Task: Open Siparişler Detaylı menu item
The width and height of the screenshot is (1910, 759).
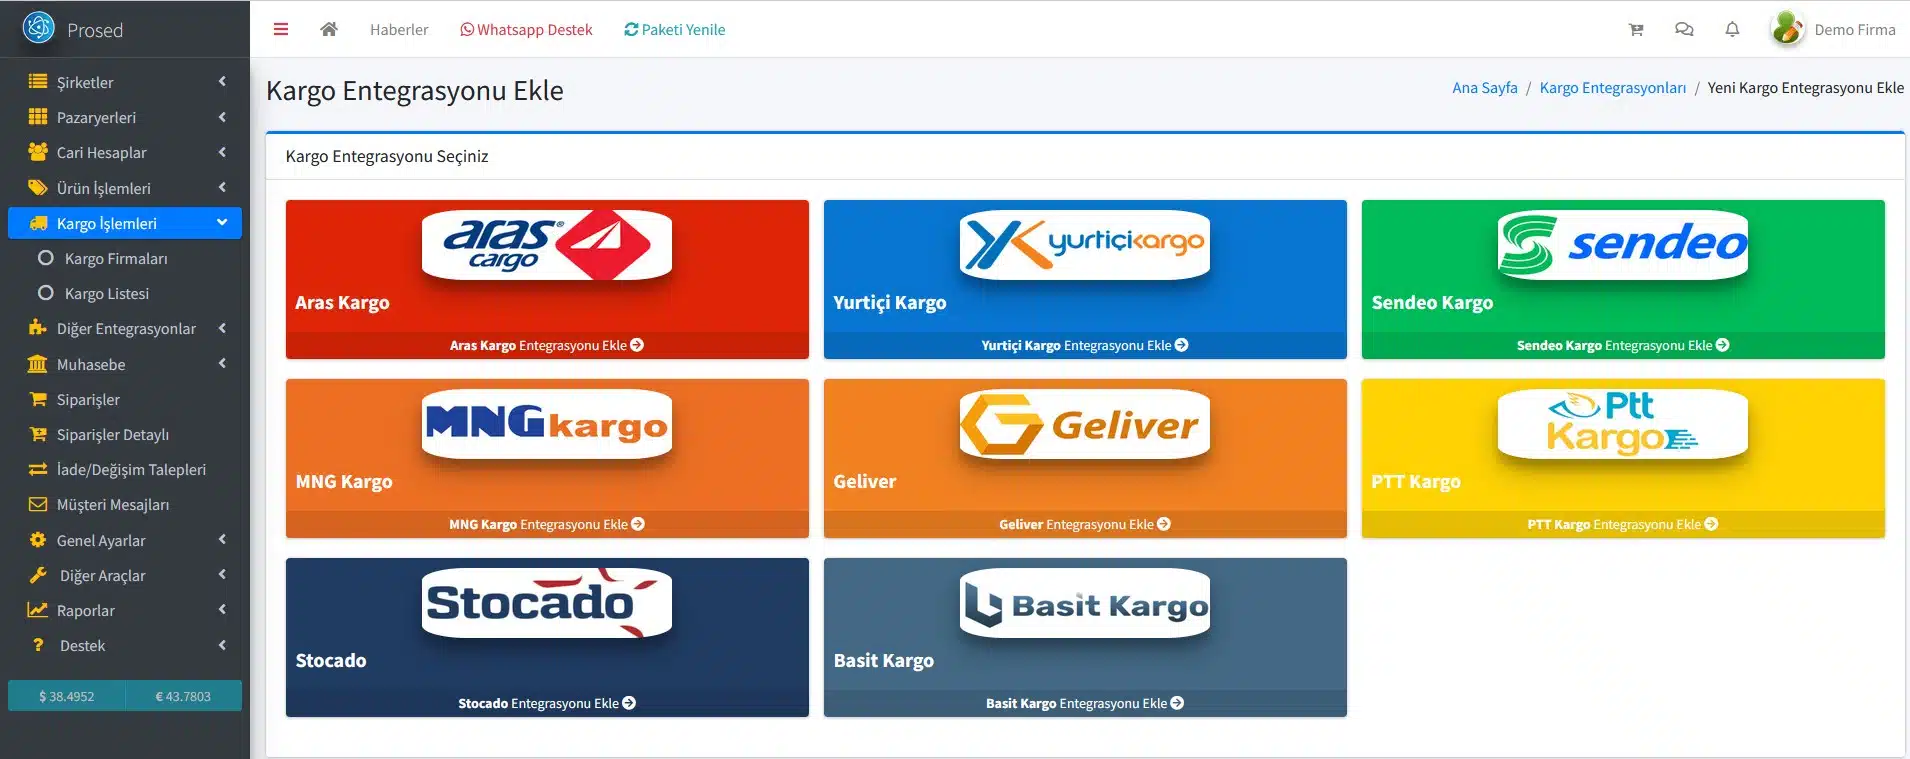Action: click(x=125, y=434)
